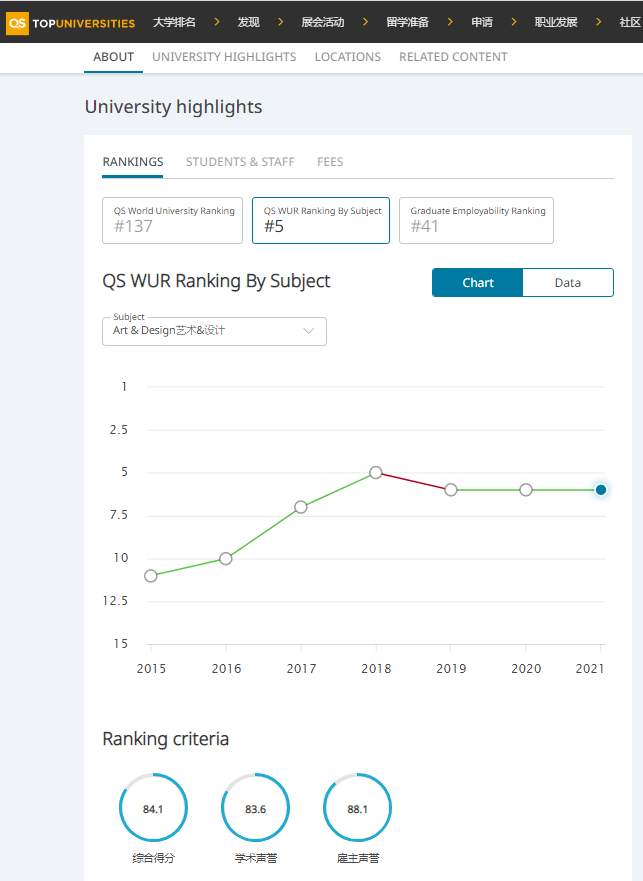
Task: Switch to the Data view
Action: click(x=568, y=283)
